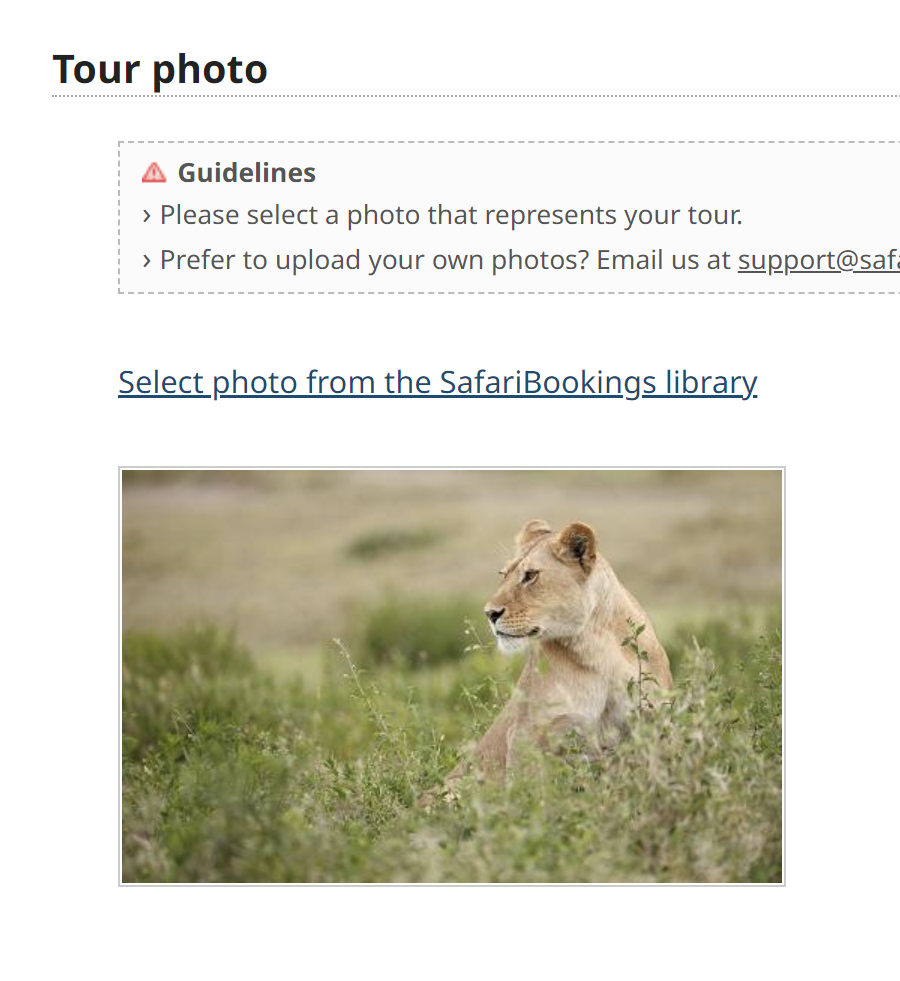900x981 pixels.
Task: Click the red warning triangle icon
Action: tap(154, 173)
